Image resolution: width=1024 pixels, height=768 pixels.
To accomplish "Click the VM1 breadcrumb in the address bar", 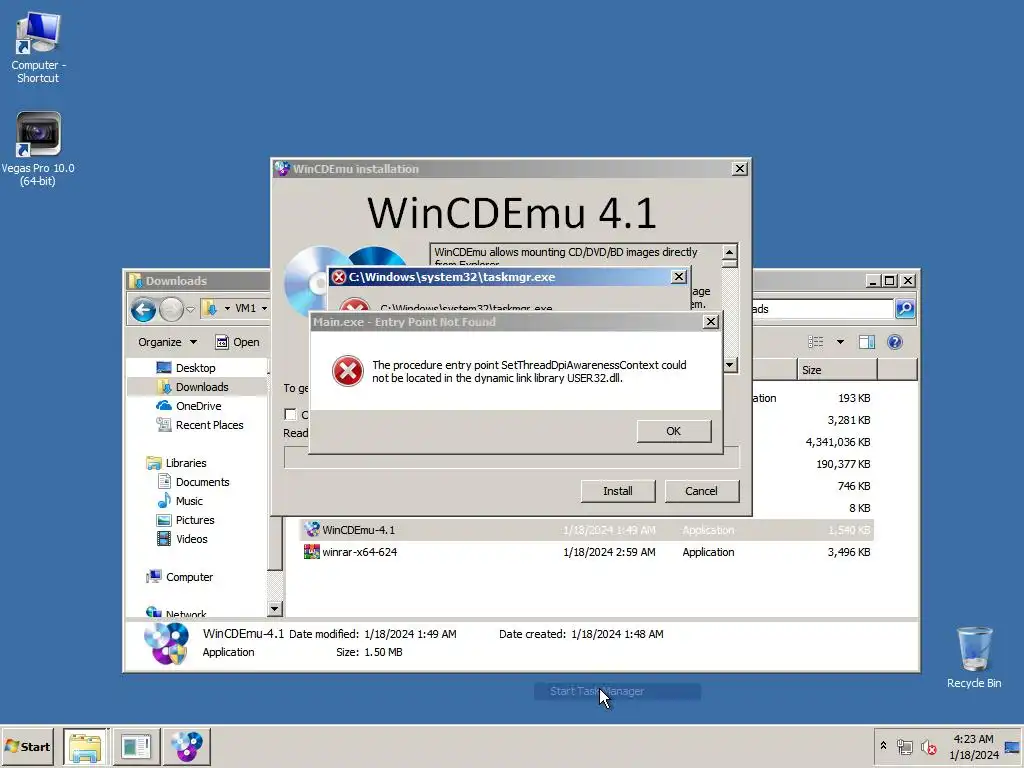I will pos(246,308).
